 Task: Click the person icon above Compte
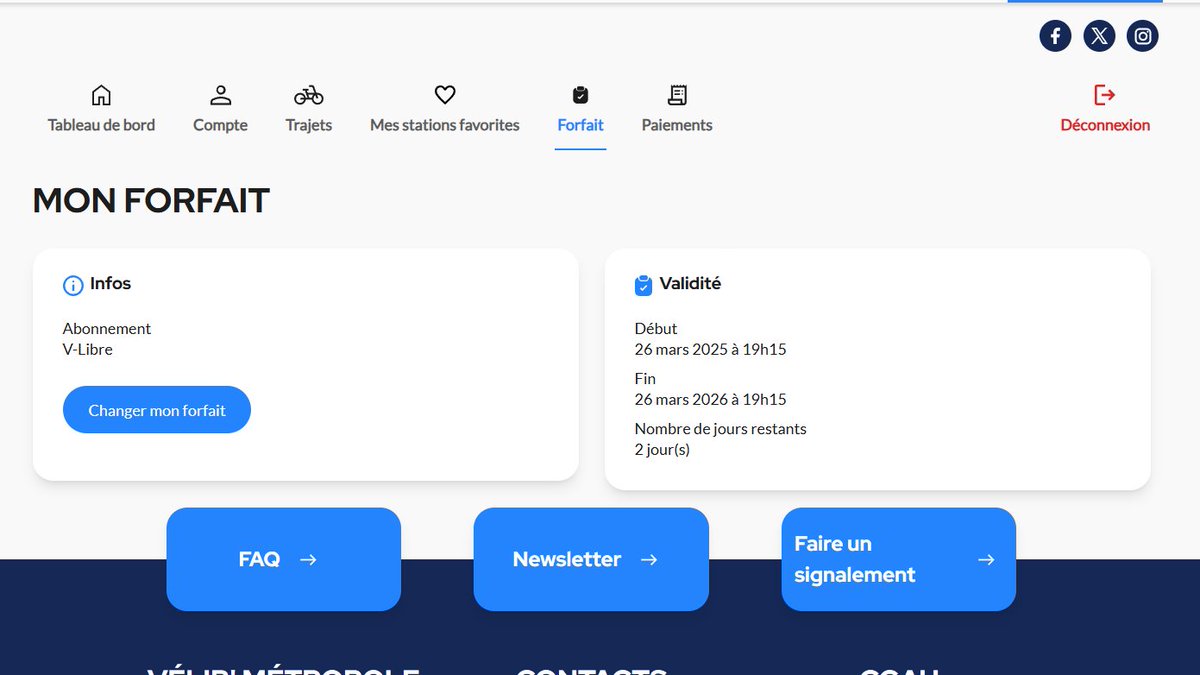[x=220, y=95]
